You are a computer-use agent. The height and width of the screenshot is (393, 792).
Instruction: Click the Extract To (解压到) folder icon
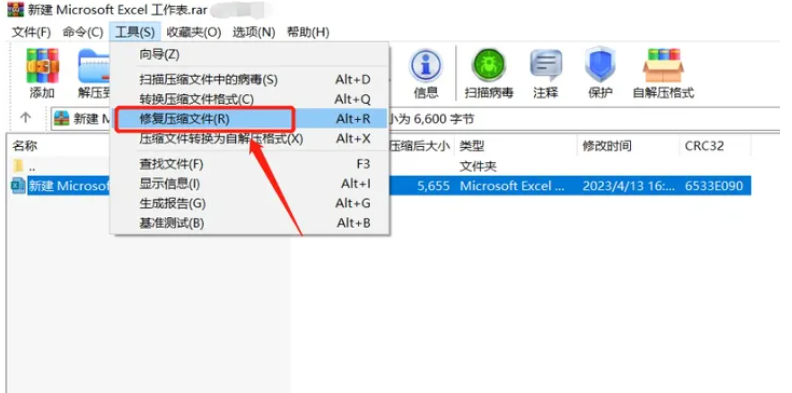(x=94, y=66)
